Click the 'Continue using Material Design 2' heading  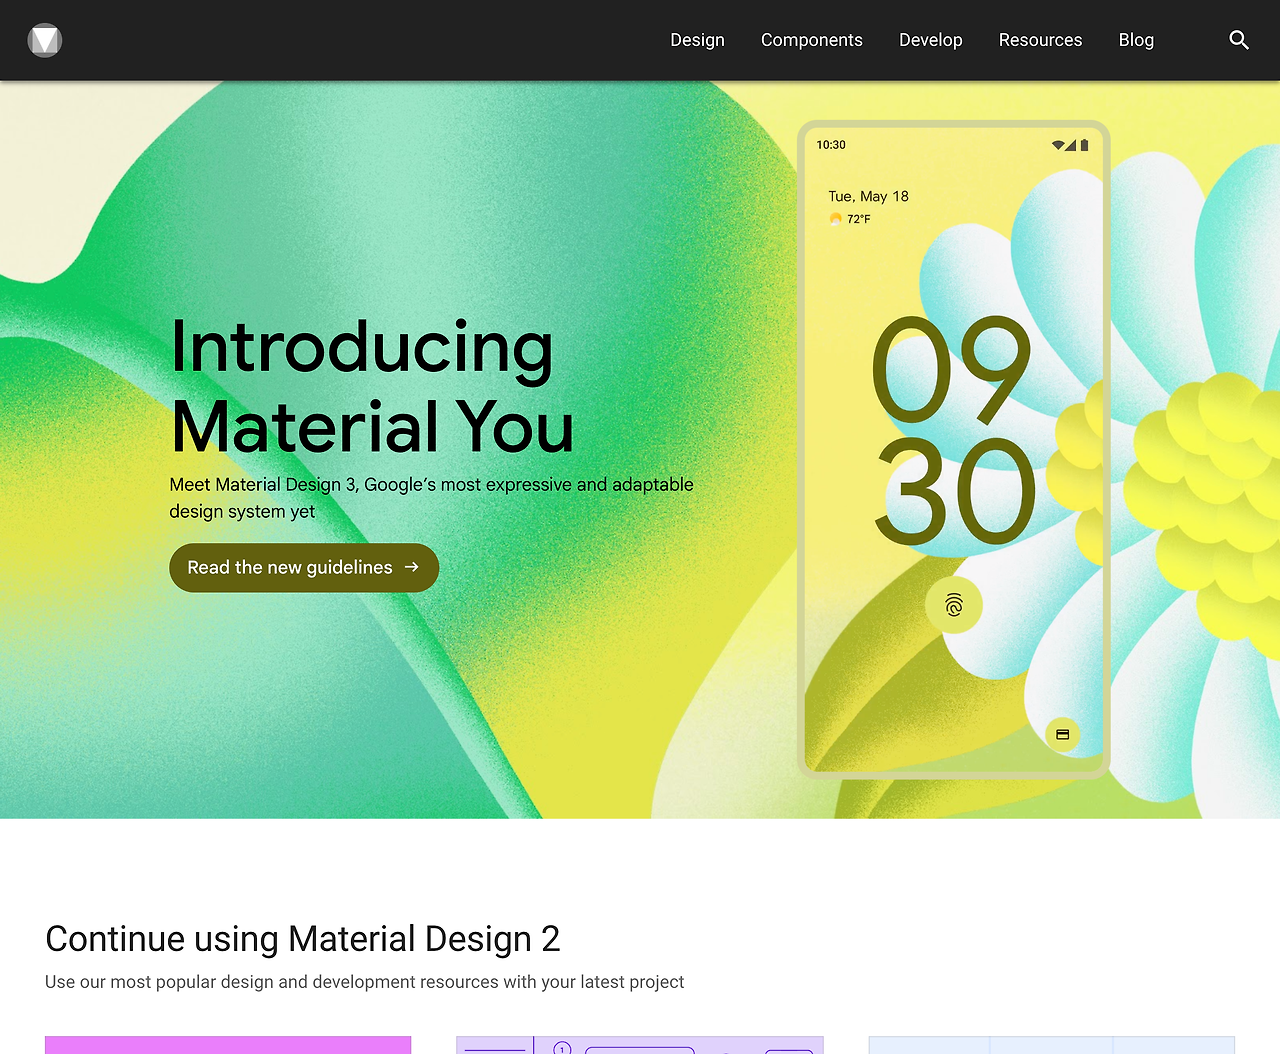coord(303,939)
